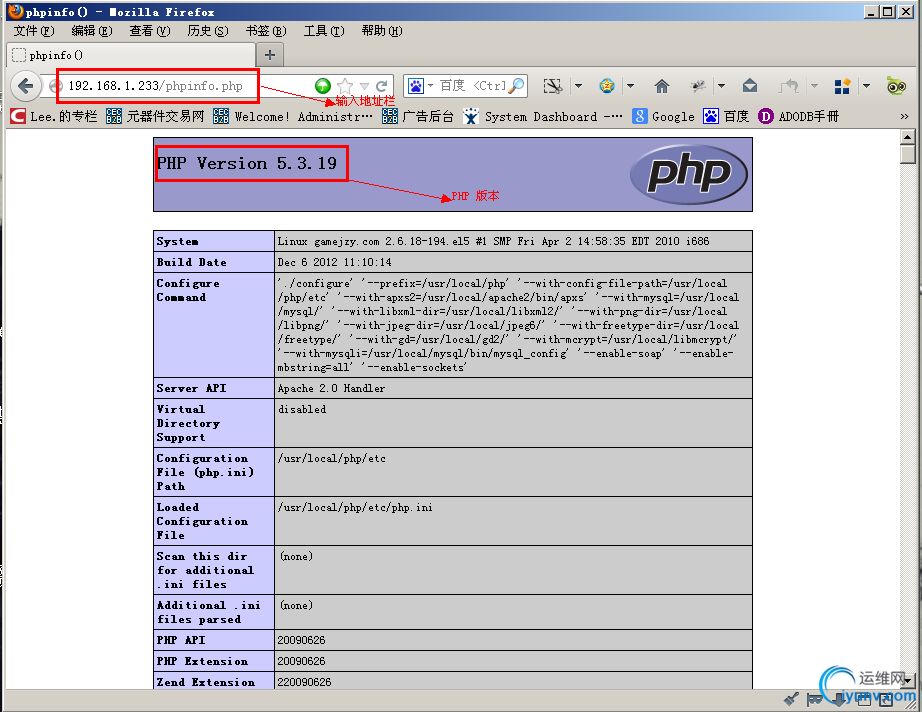This screenshot has height=712, width=922.
Task: Click '/usr/local/php/etc/php.ini' value
Action: click(355, 507)
